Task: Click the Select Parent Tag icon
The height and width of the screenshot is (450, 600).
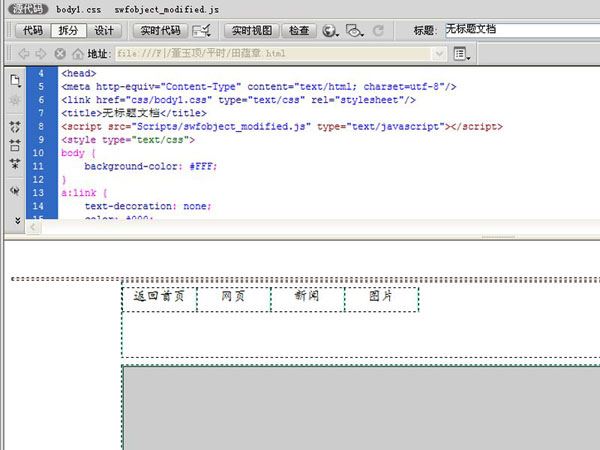Action: click(15, 188)
